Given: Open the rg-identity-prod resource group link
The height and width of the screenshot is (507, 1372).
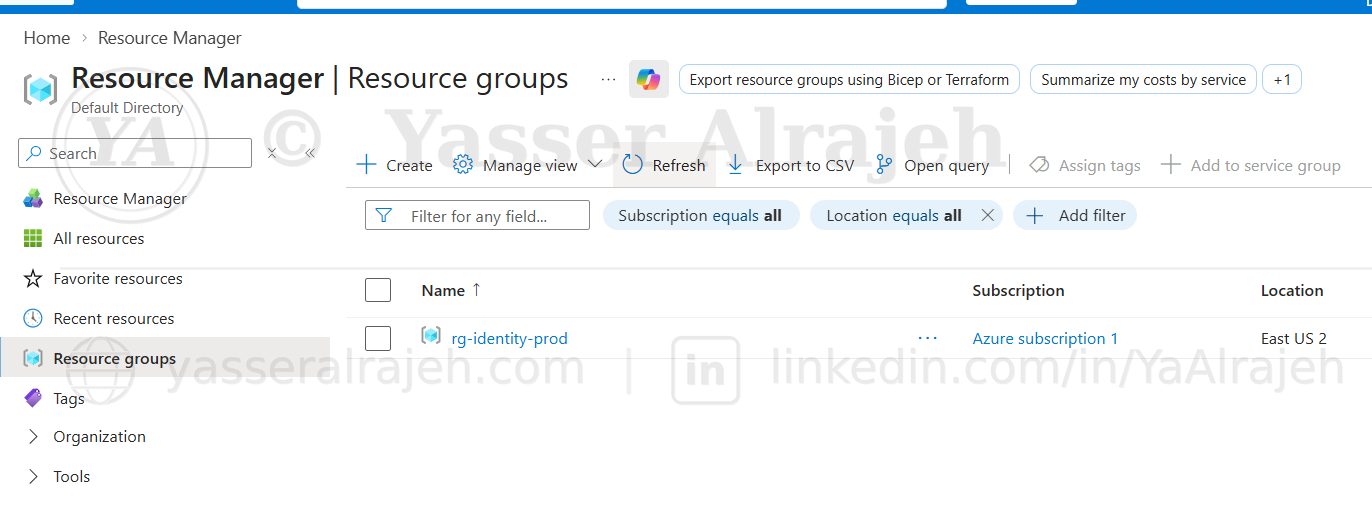Looking at the screenshot, I should coord(509,338).
